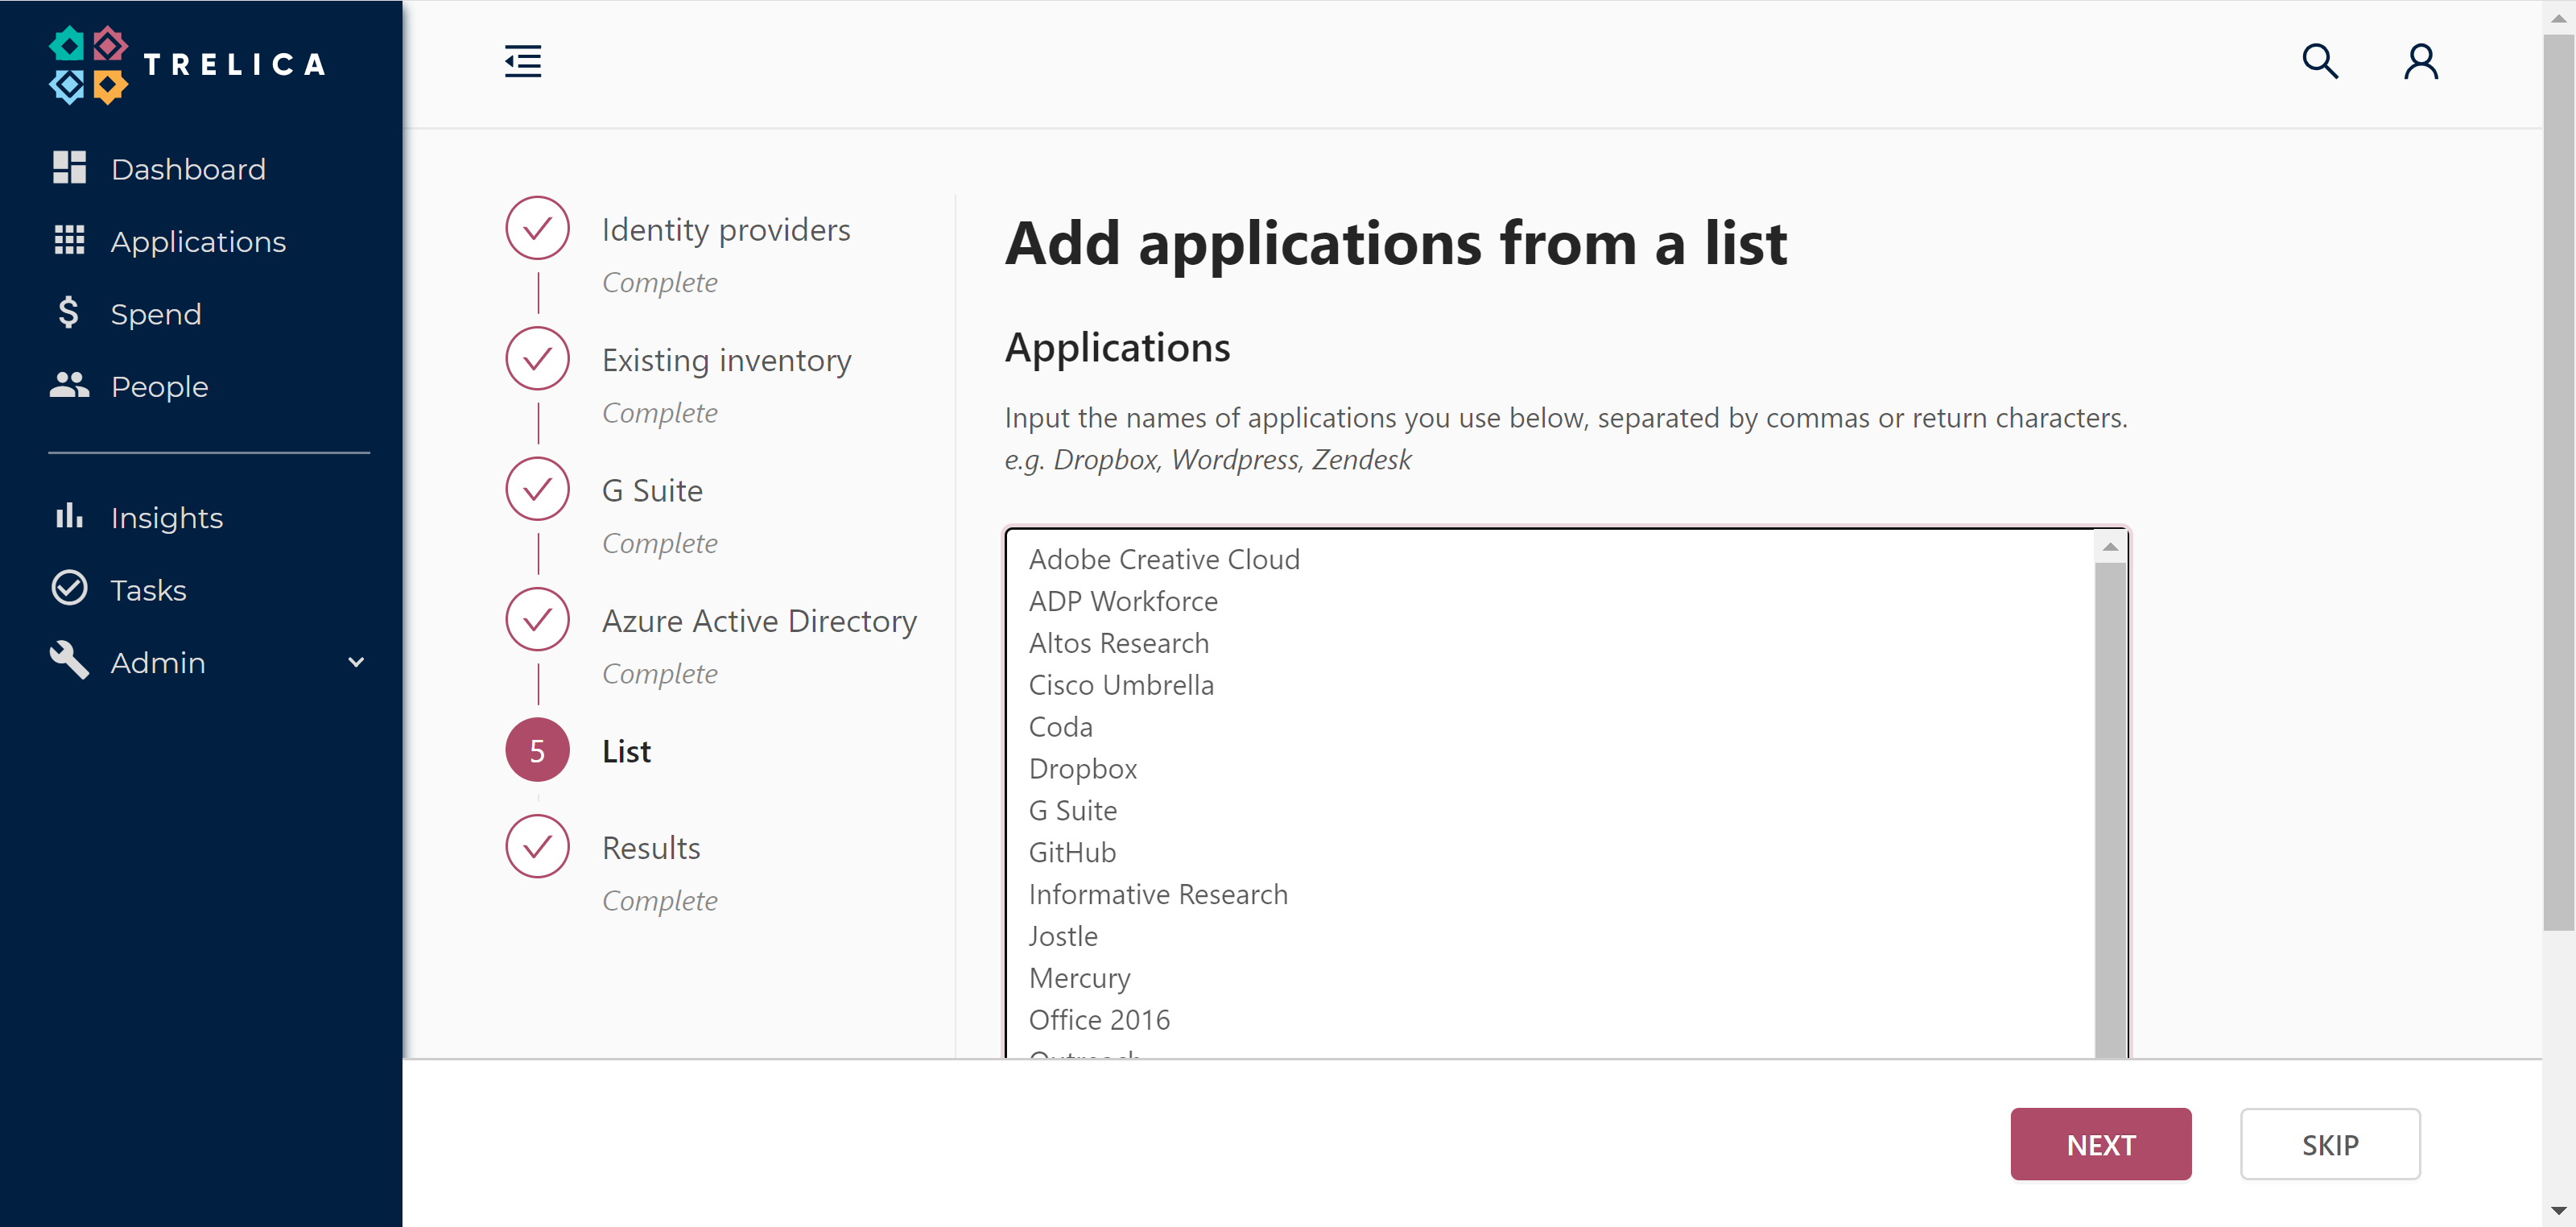Click the example text 'e.g. Dropbox, Wordpress, Zendesk'

tap(1208, 460)
